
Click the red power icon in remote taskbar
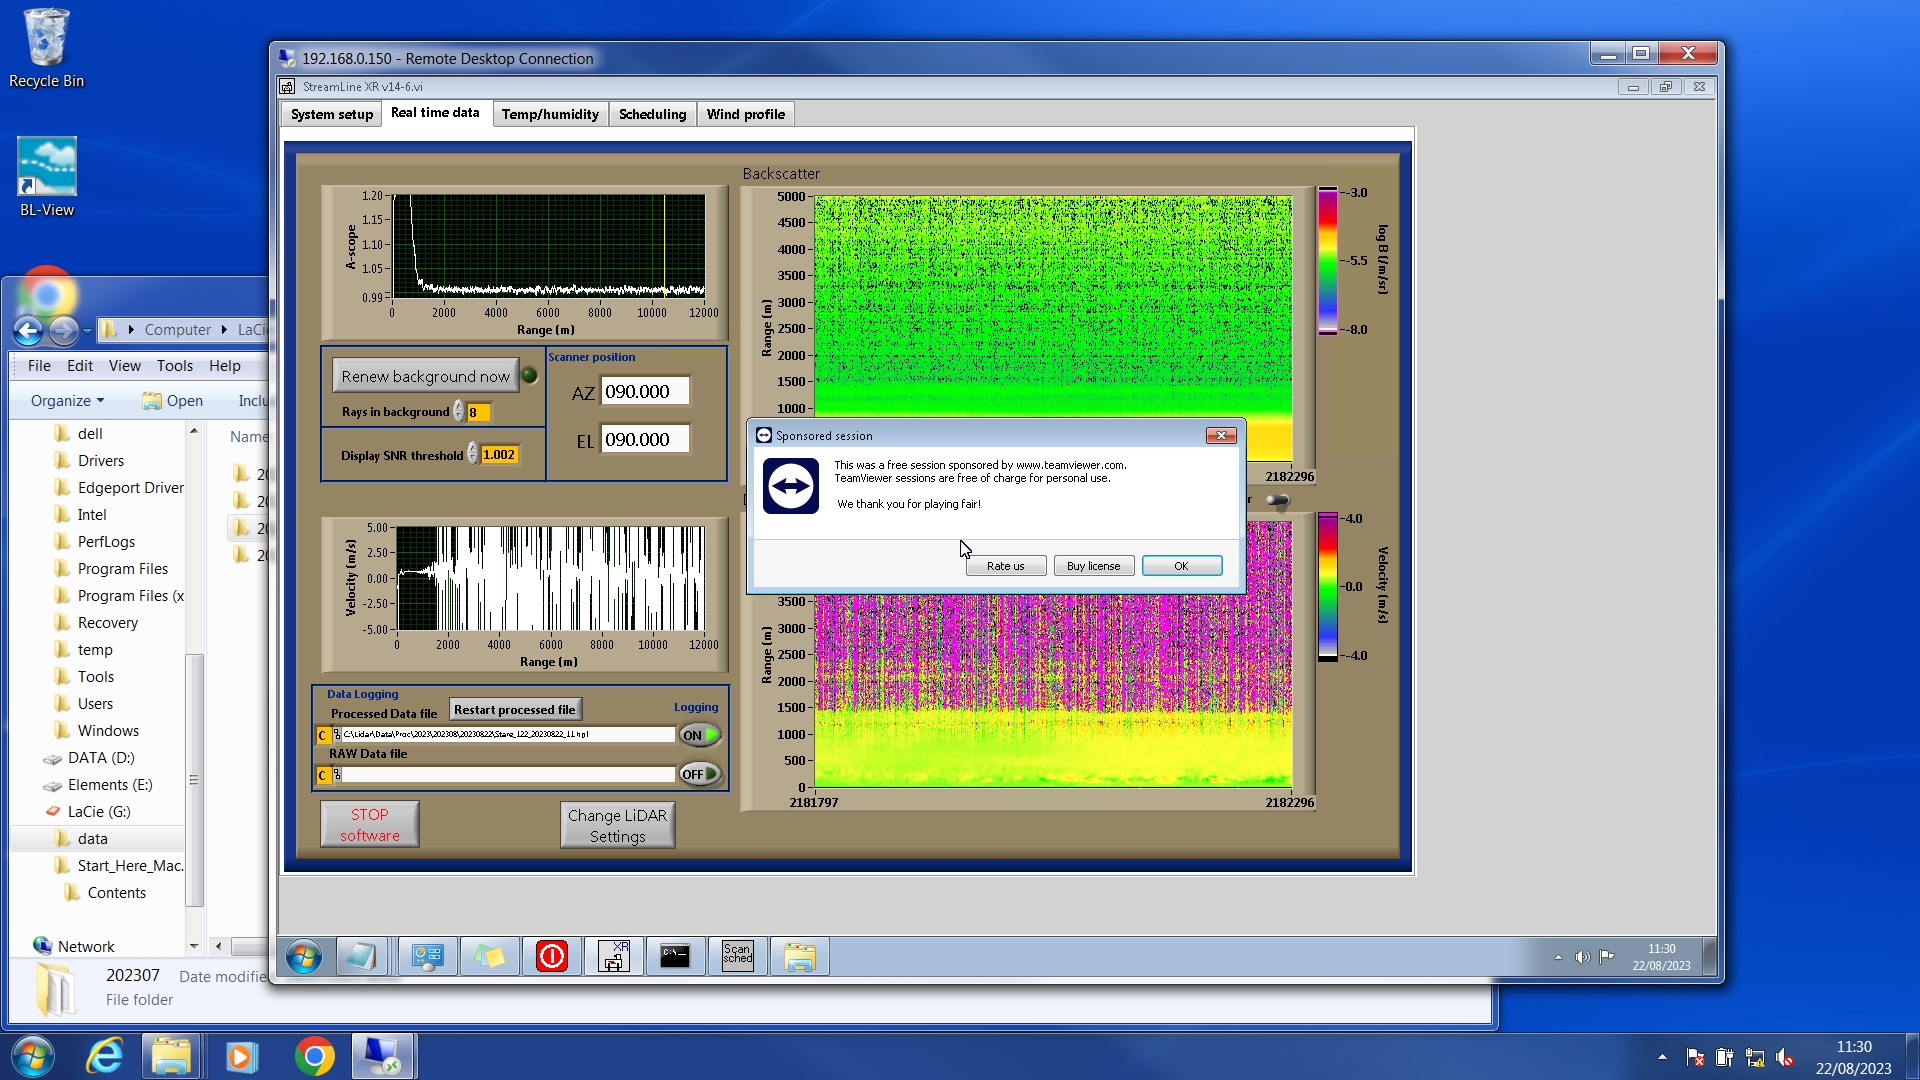[x=551, y=956]
